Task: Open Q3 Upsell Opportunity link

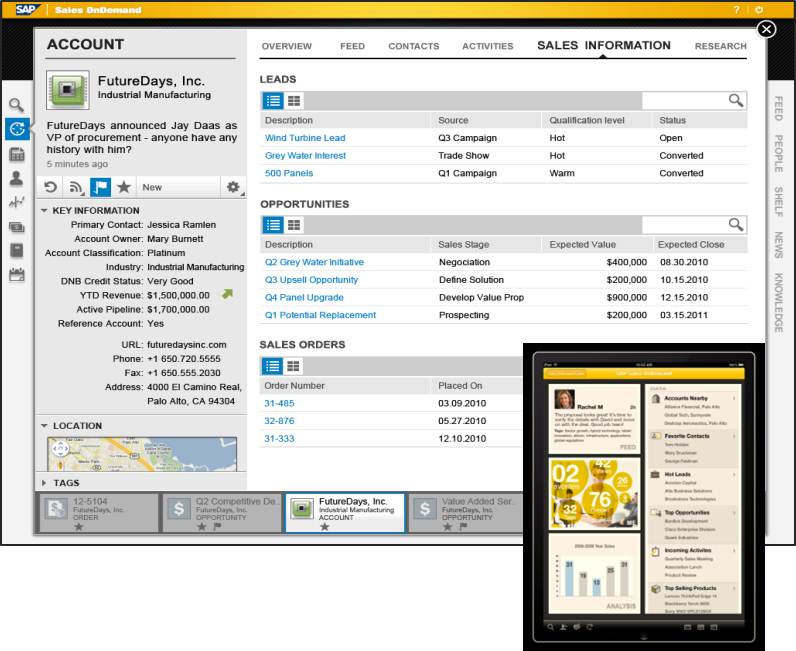Action: pos(311,280)
